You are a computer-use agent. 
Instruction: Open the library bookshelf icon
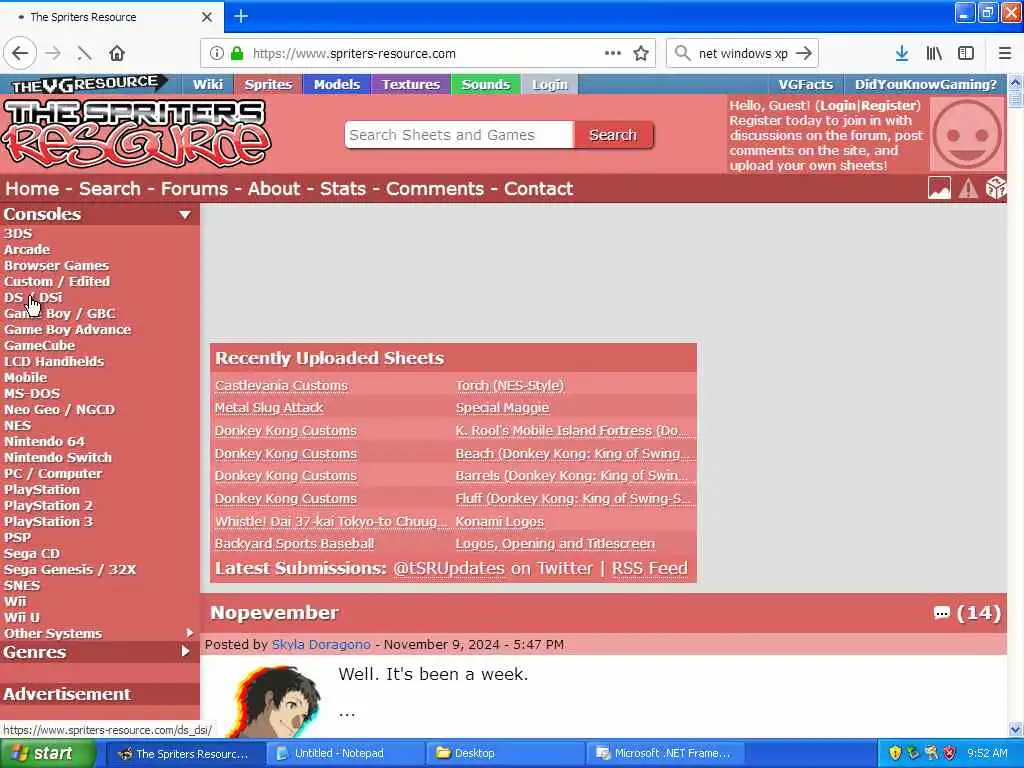coord(934,54)
